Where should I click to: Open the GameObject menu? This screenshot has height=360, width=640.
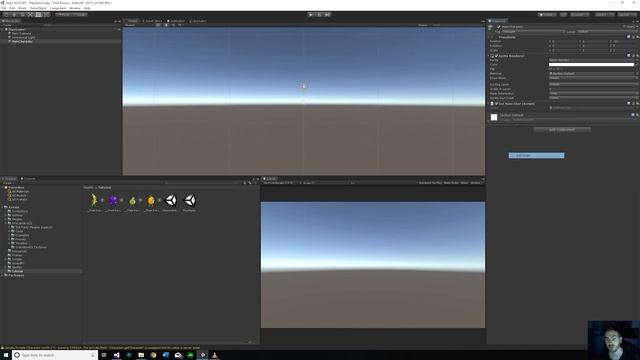click(38, 8)
